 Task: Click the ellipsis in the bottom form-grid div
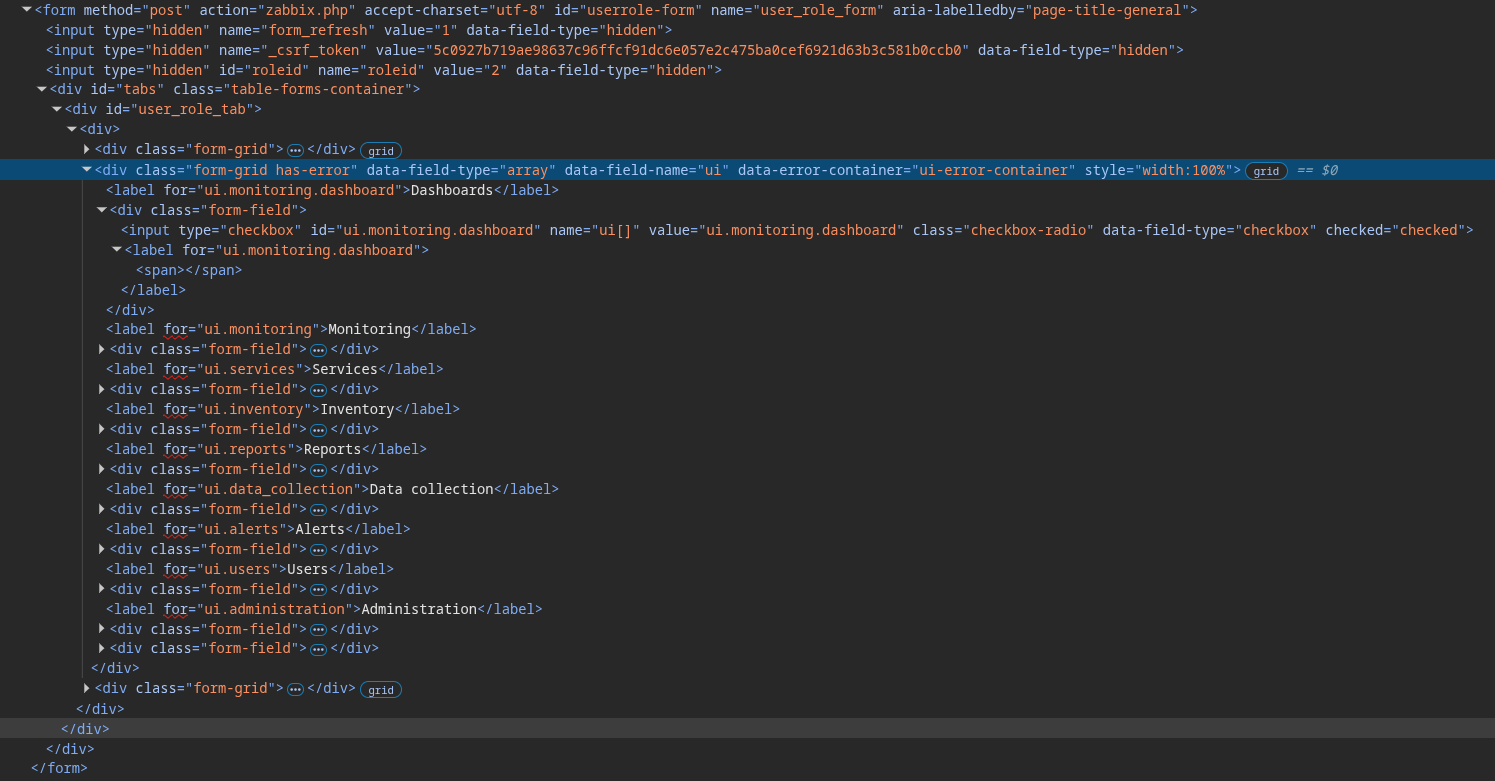click(x=295, y=689)
